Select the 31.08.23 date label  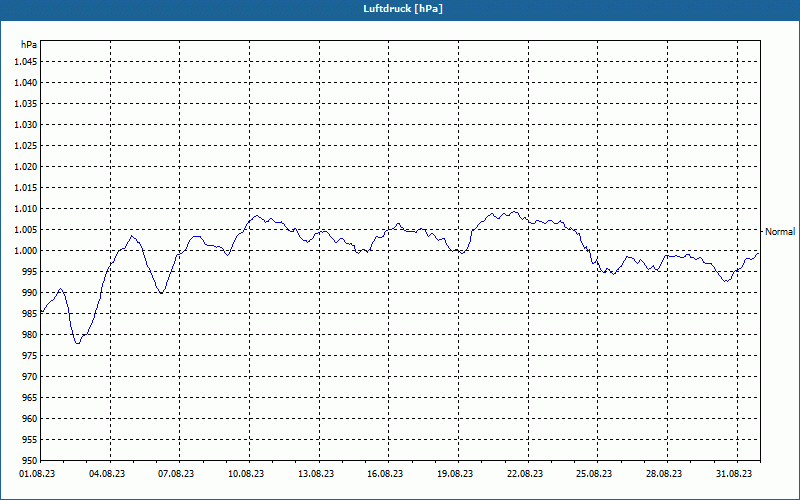point(734,474)
